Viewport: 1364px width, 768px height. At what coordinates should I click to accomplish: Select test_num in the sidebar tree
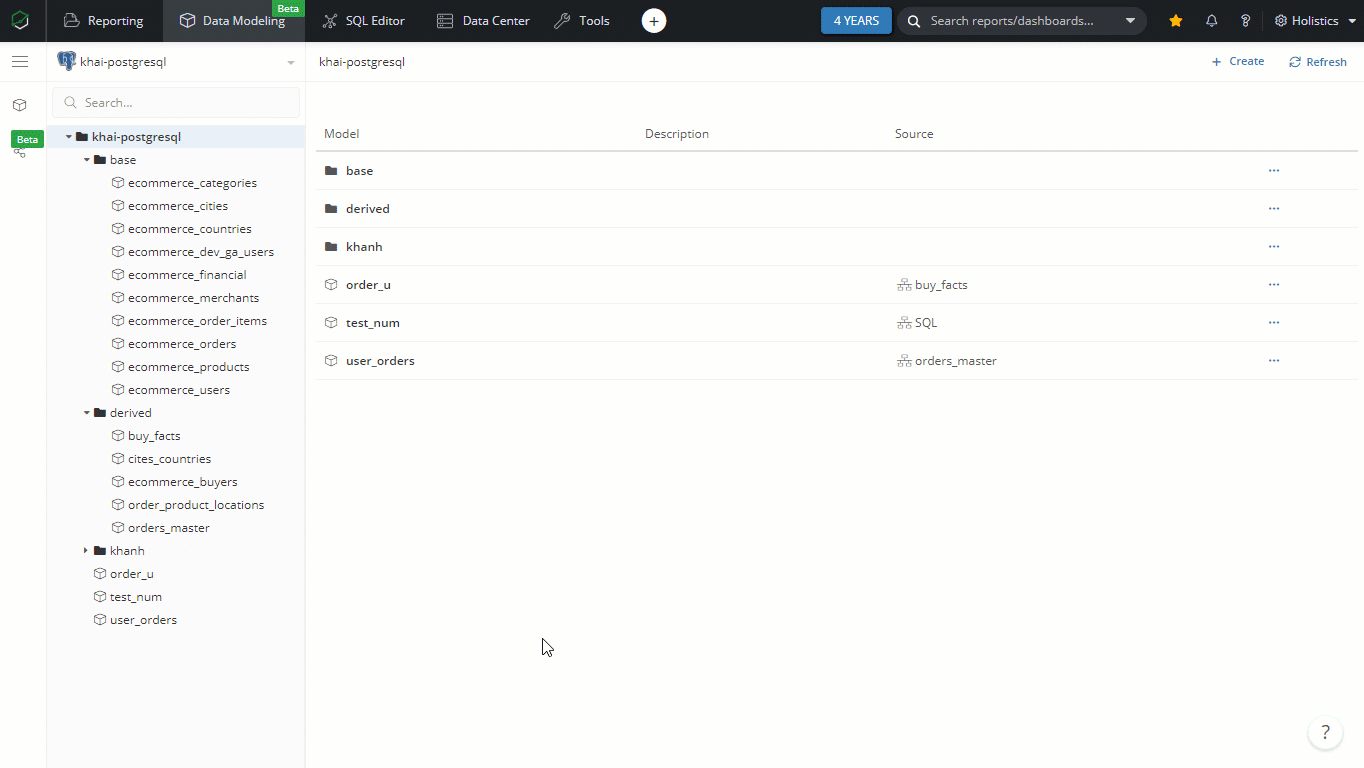click(x=136, y=597)
